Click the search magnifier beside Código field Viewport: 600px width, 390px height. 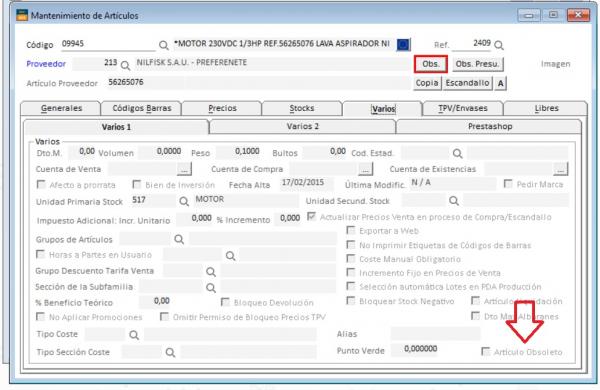coord(164,45)
